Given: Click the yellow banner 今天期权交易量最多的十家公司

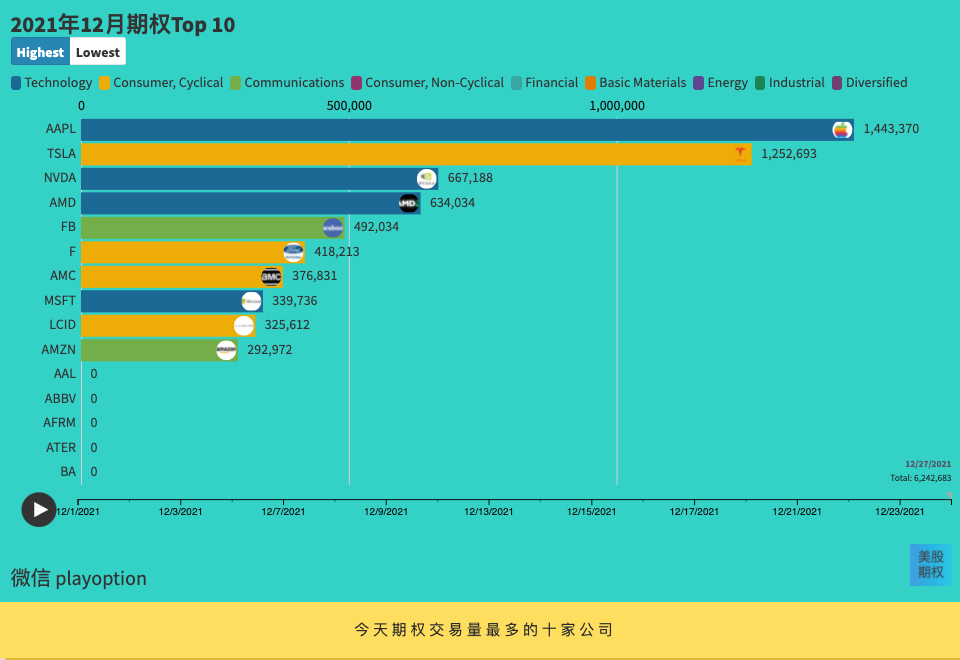Looking at the screenshot, I should (480, 630).
